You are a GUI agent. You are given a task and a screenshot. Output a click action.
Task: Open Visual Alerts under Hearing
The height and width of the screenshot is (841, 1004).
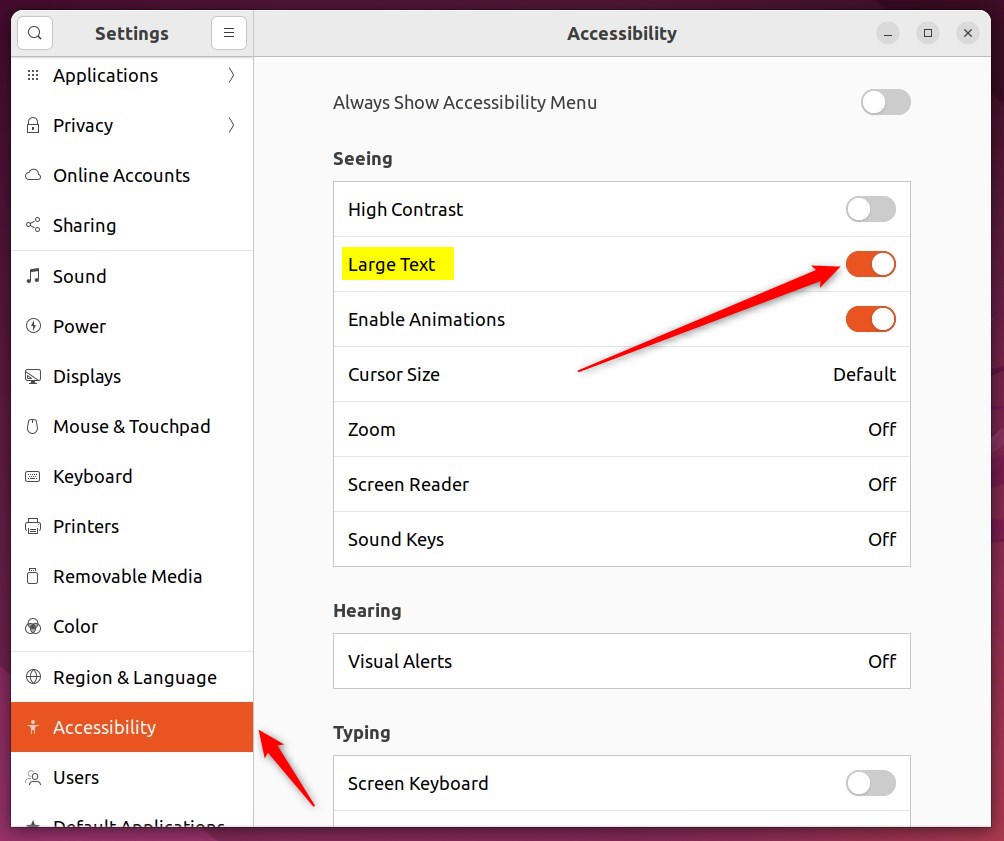pos(621,661)
